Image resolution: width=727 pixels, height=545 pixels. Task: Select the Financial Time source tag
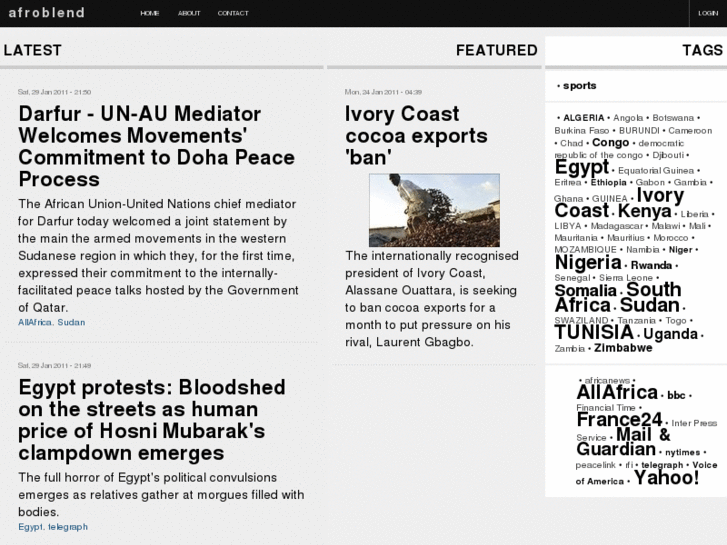click(606, 408)
